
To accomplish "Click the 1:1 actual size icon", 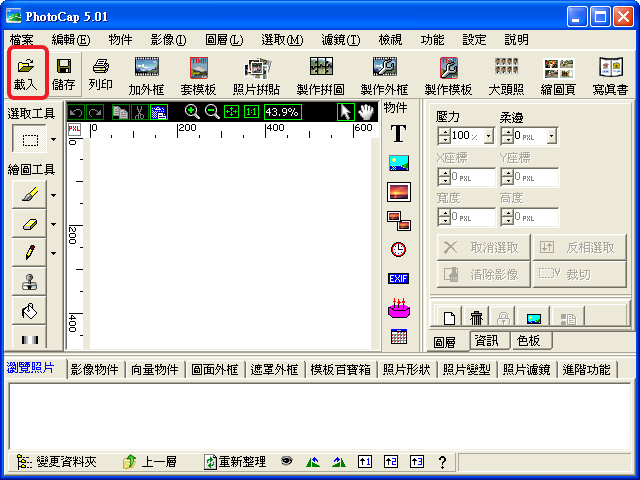I will coord(251,111).
